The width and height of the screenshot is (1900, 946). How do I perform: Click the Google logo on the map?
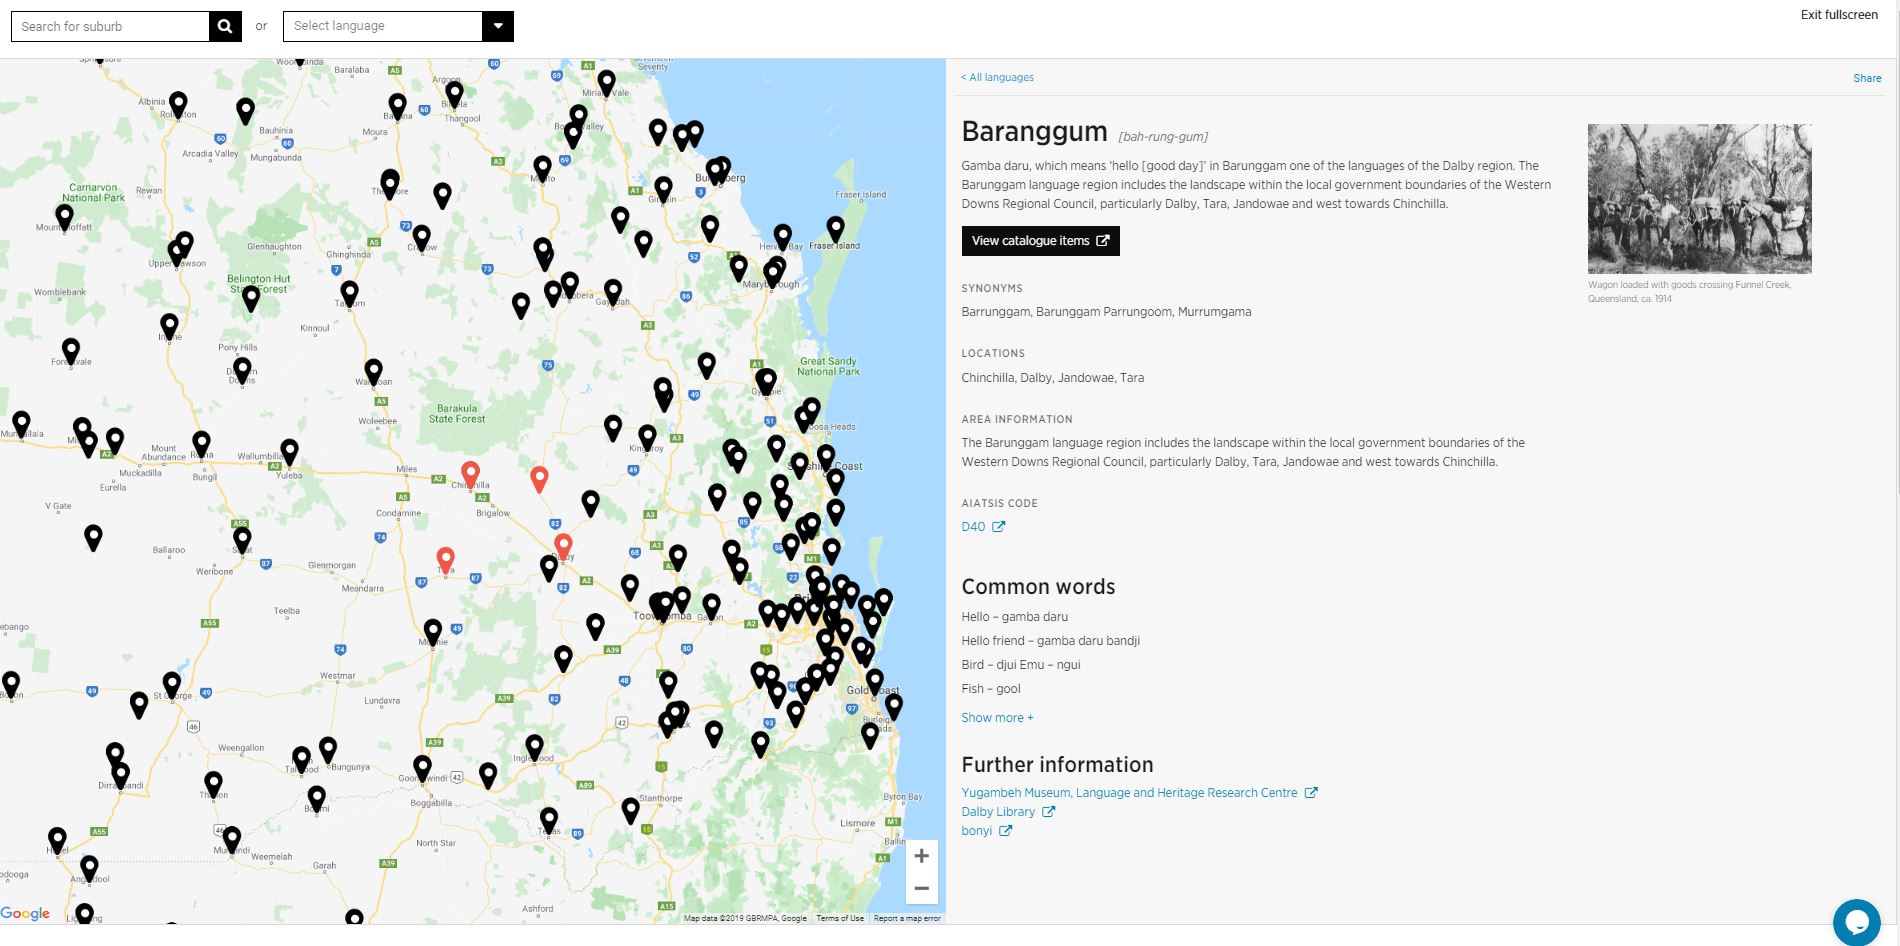click(26, 913)
